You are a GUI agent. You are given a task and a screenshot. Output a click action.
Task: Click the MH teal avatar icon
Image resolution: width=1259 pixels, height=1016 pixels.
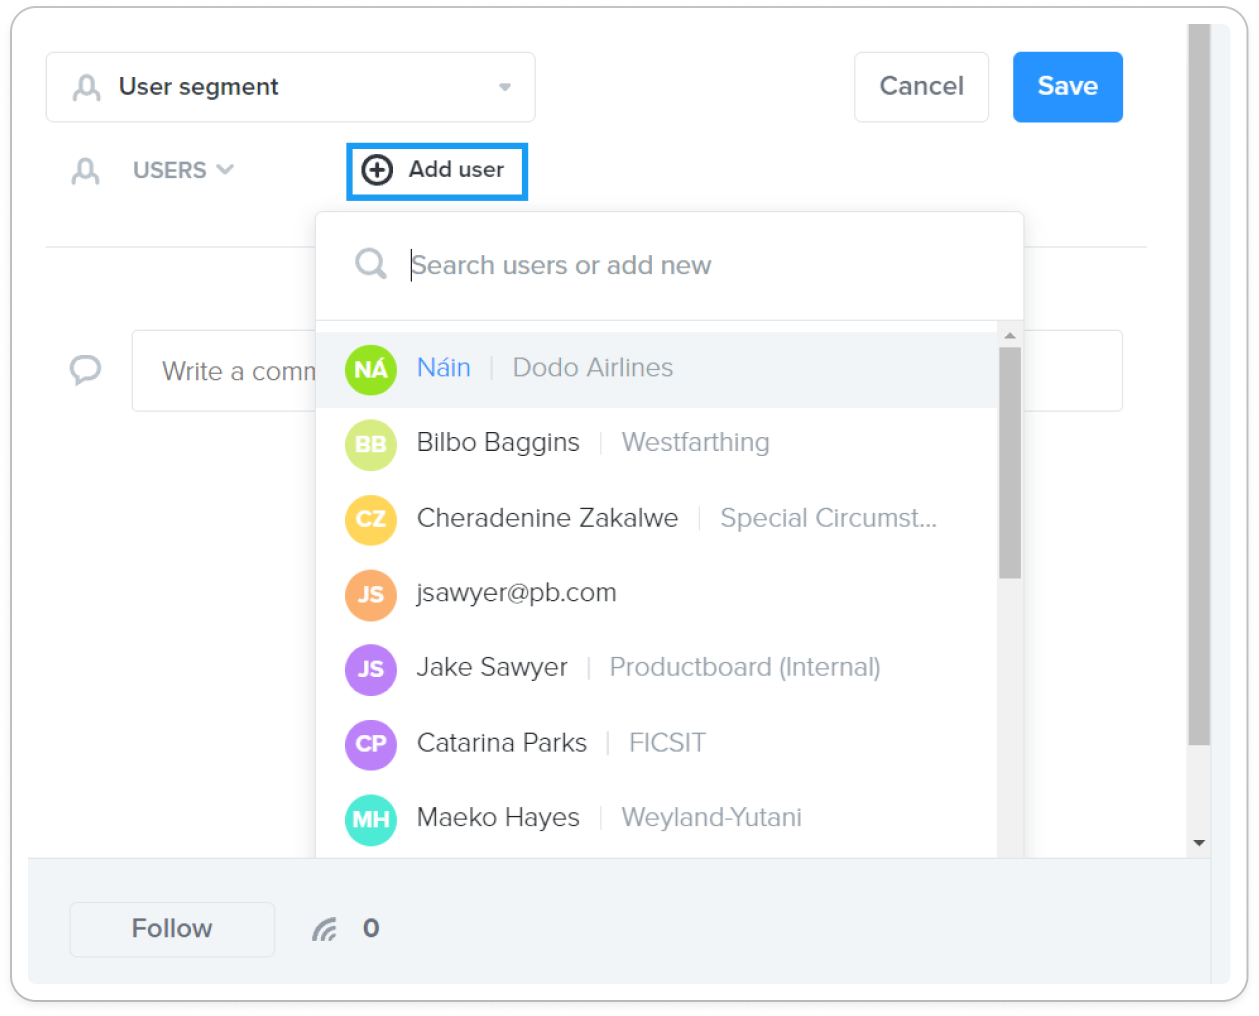click(371, 820)
